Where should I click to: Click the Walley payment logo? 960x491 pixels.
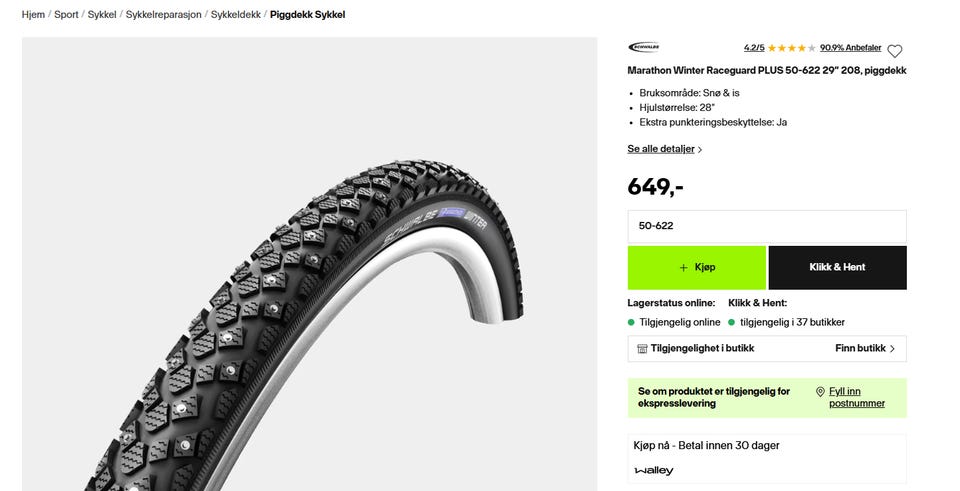click(x=654, y=470)
